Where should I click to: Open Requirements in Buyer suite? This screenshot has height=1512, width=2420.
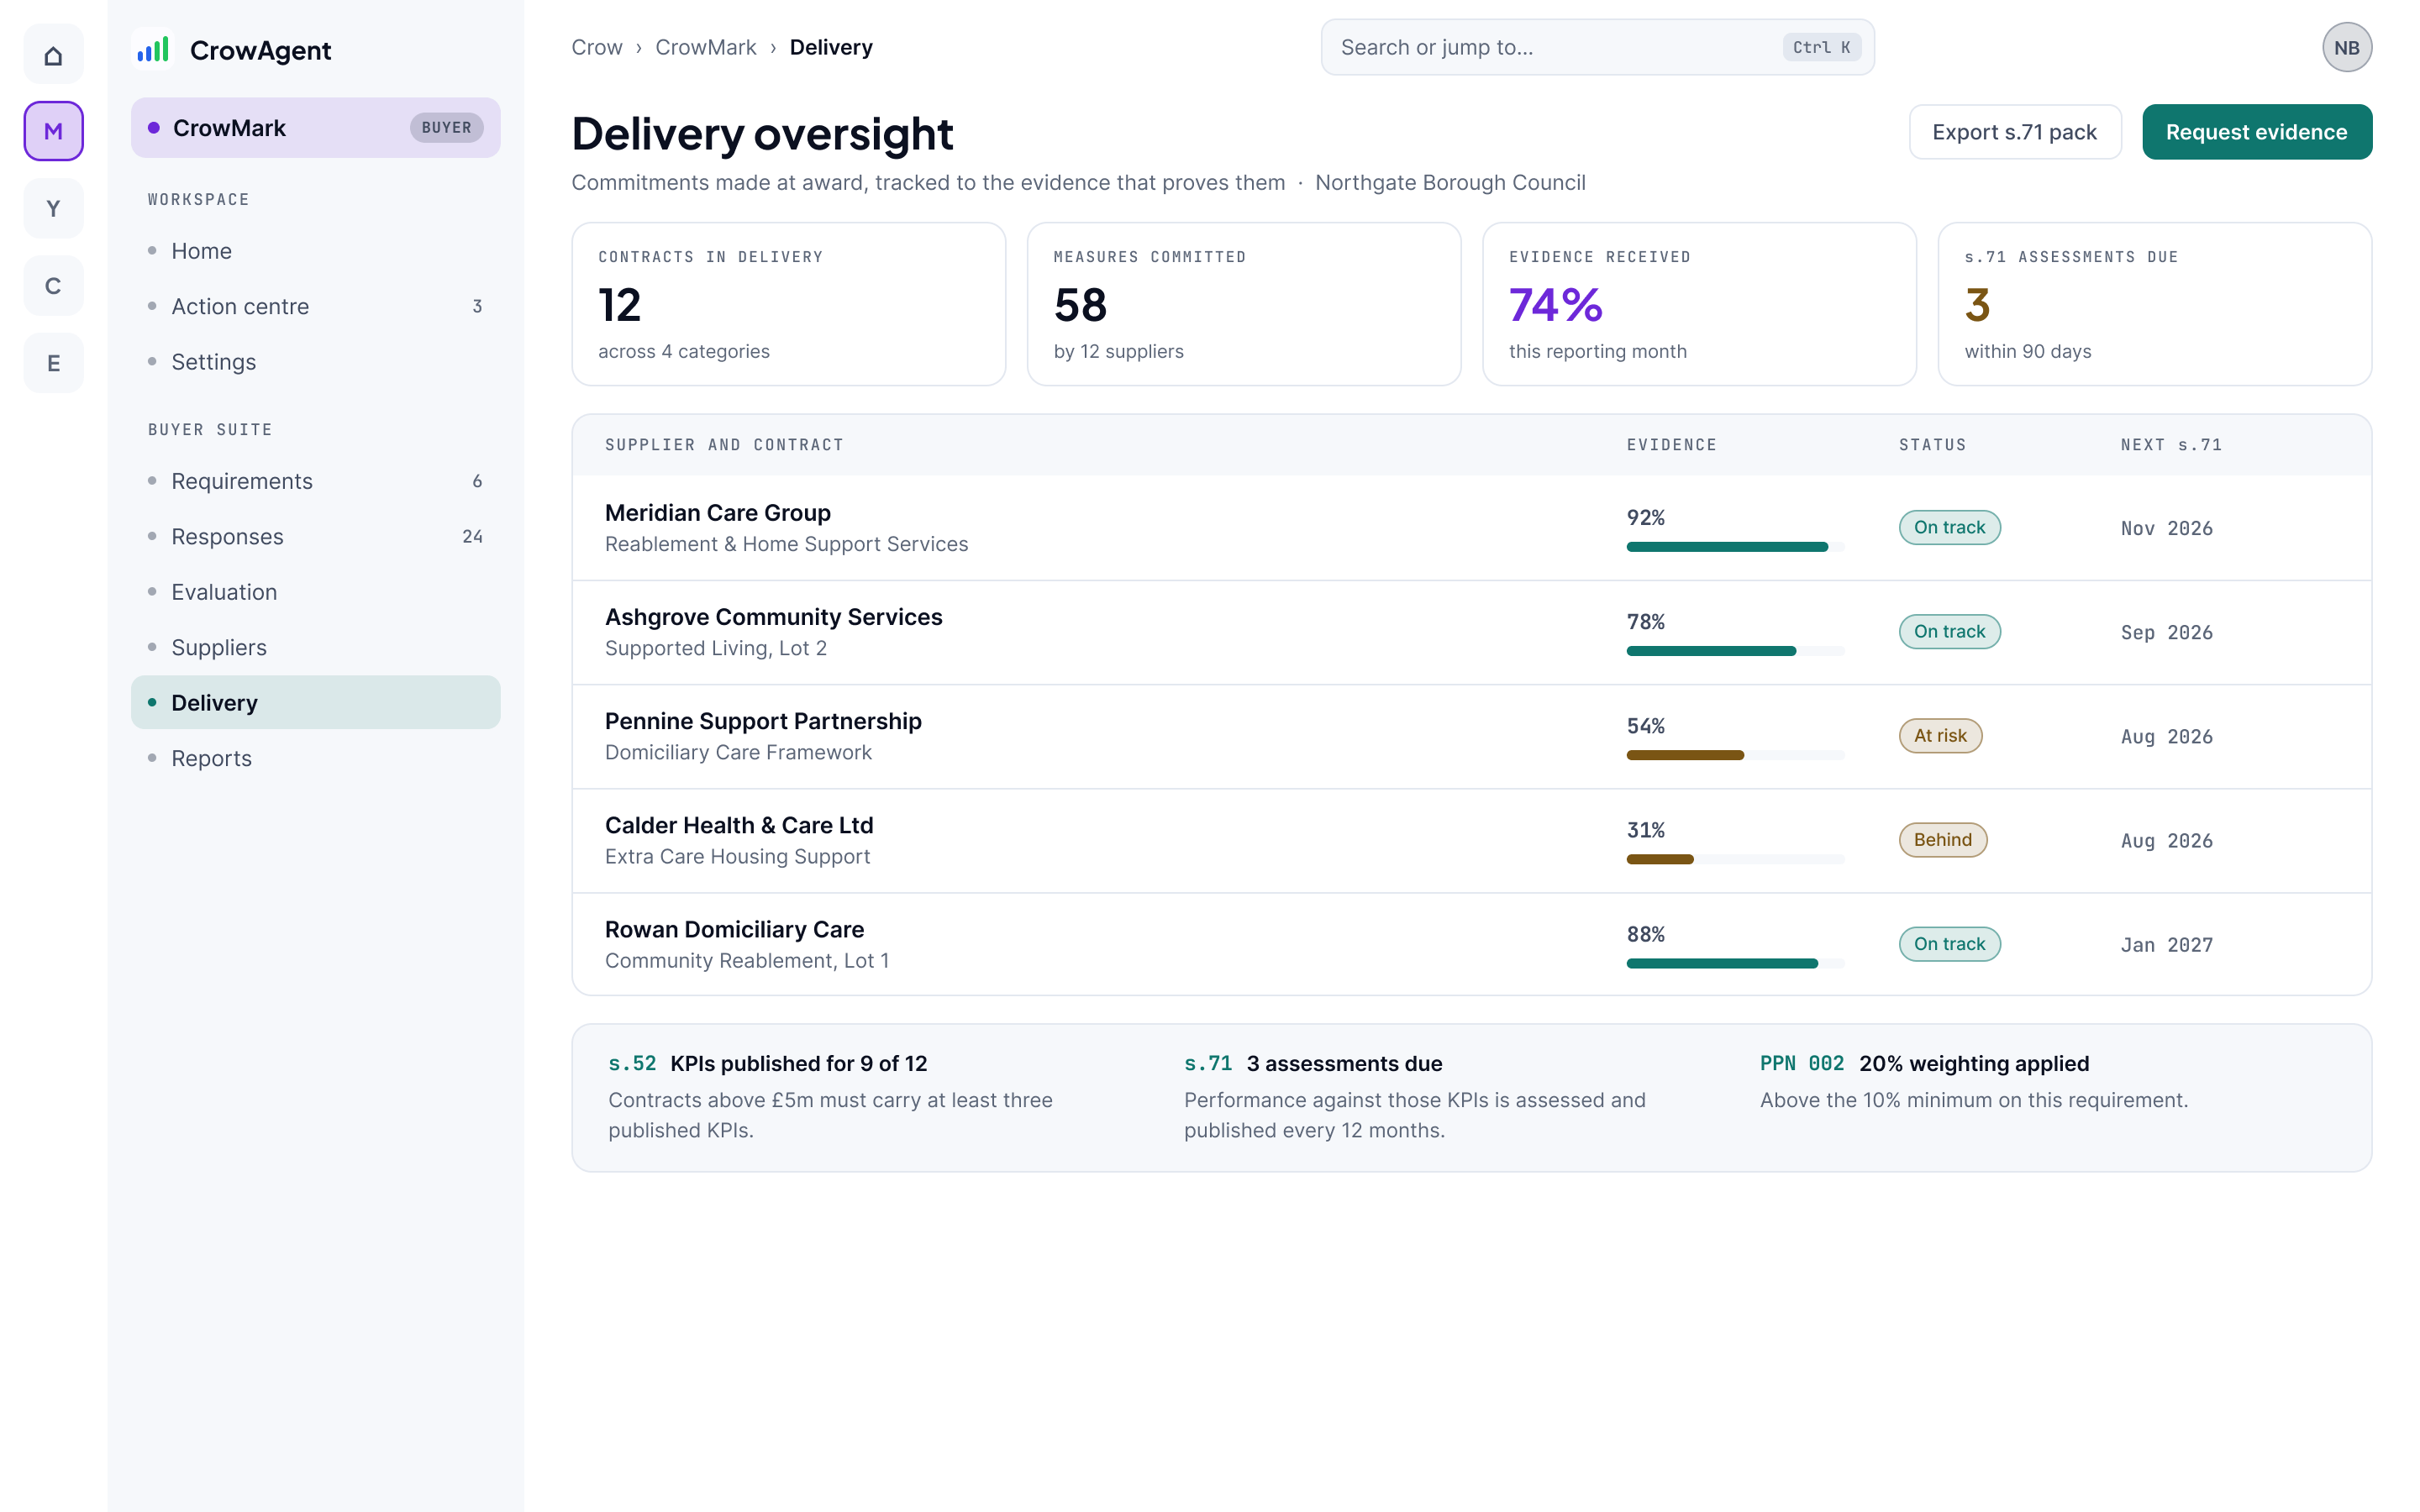click(316, 481)
